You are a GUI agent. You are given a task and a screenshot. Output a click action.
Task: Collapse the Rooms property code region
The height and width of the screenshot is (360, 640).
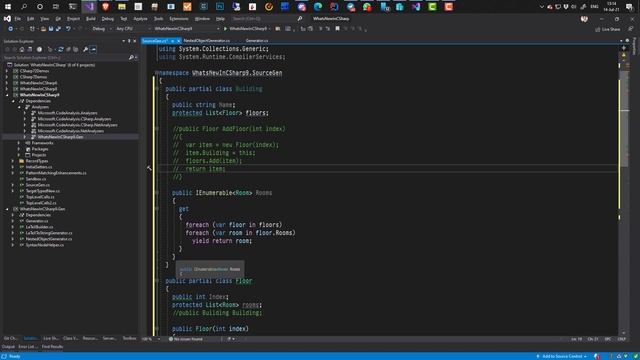156,193
